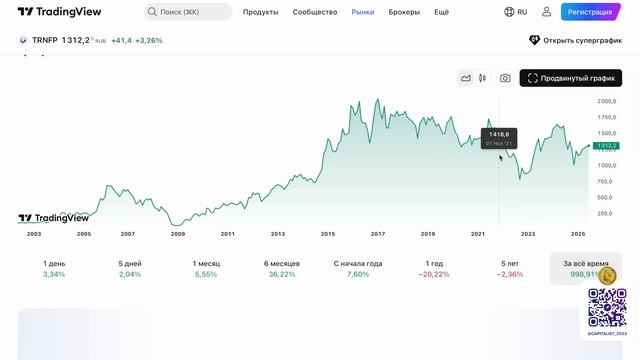
Task: Open the user profile icon
Action: [546, 12]
